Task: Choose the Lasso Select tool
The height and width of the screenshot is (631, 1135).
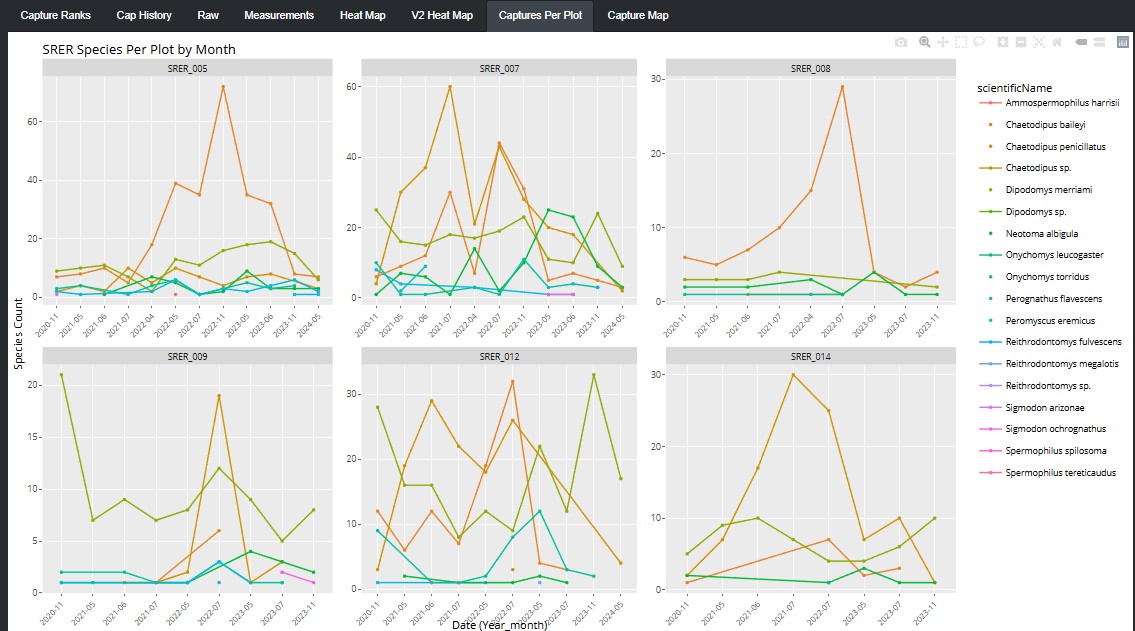Action: [x=979, y=42]
